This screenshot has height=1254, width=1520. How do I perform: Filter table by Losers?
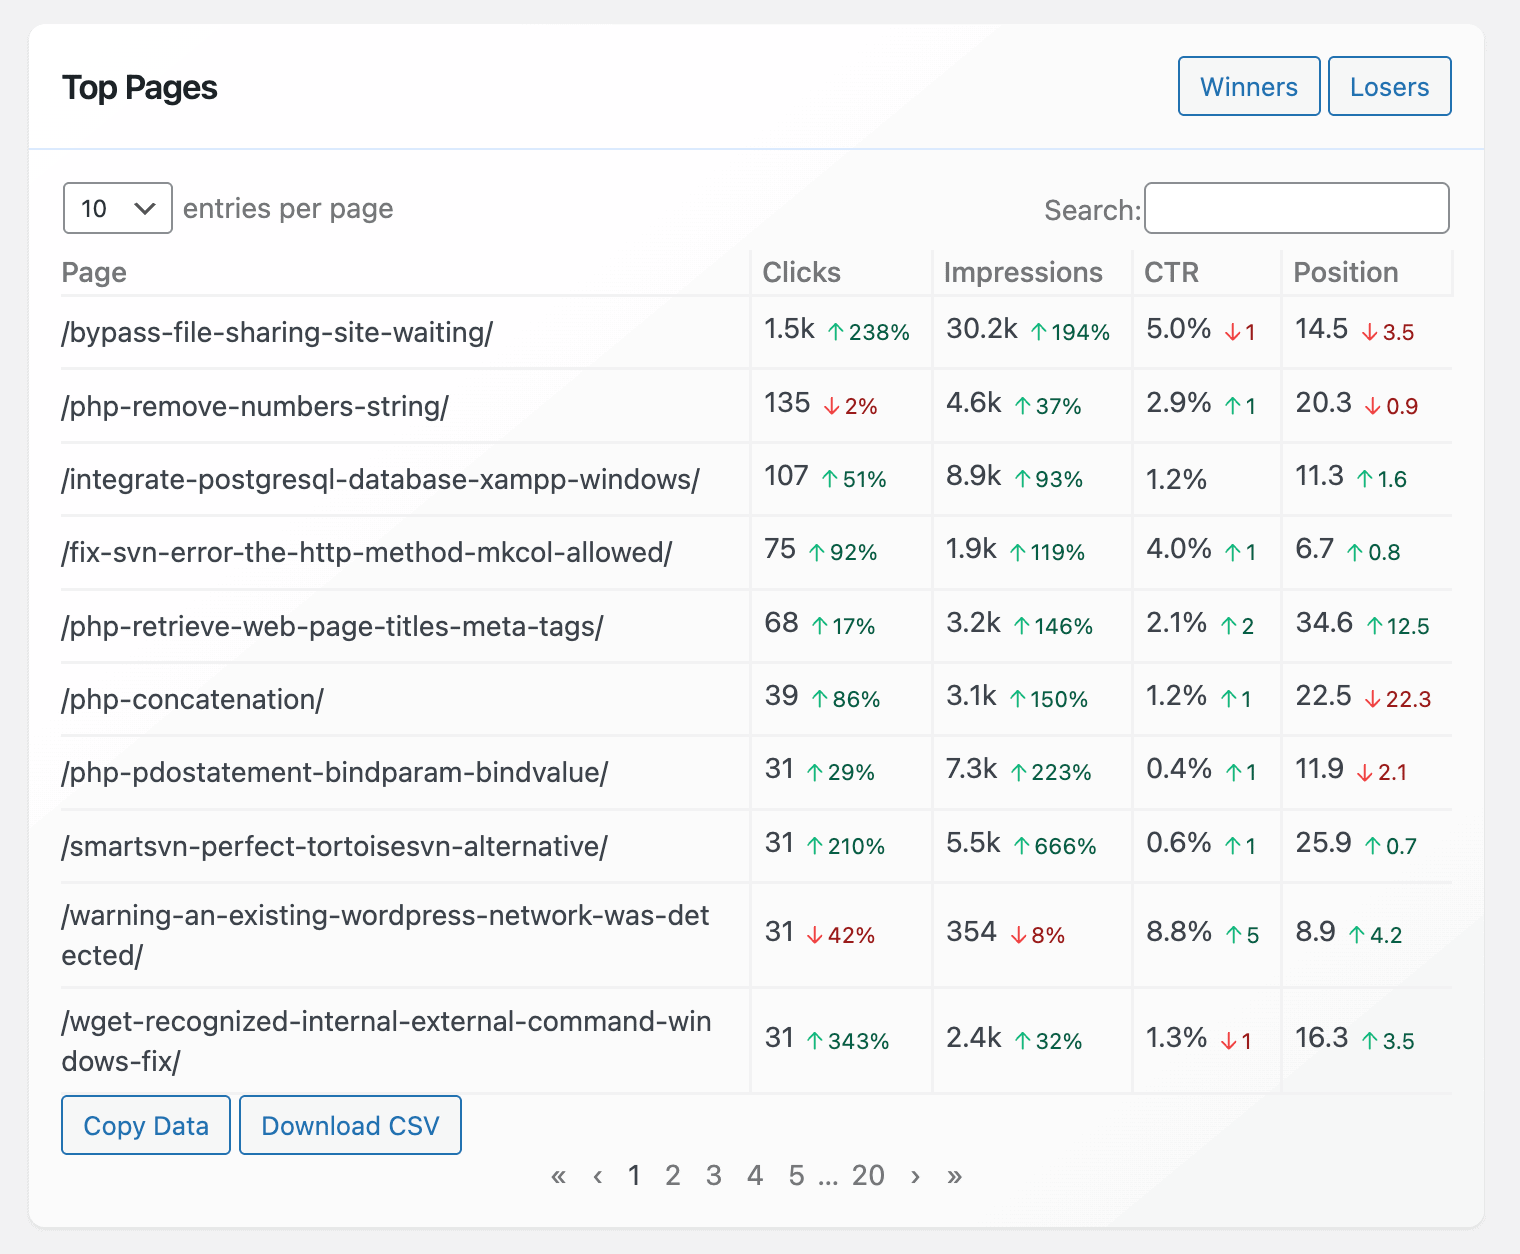[x=1389, y=86]
